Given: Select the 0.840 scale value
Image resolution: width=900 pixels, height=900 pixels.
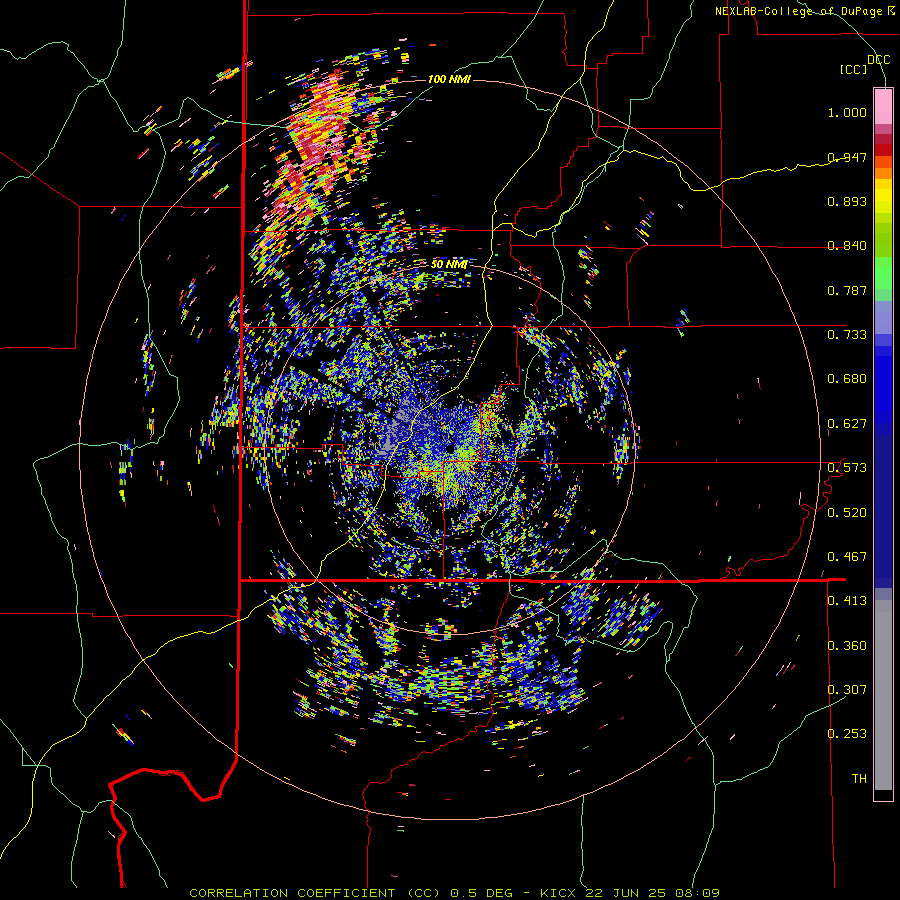Looking at the screenshot, I should point(847,246).
